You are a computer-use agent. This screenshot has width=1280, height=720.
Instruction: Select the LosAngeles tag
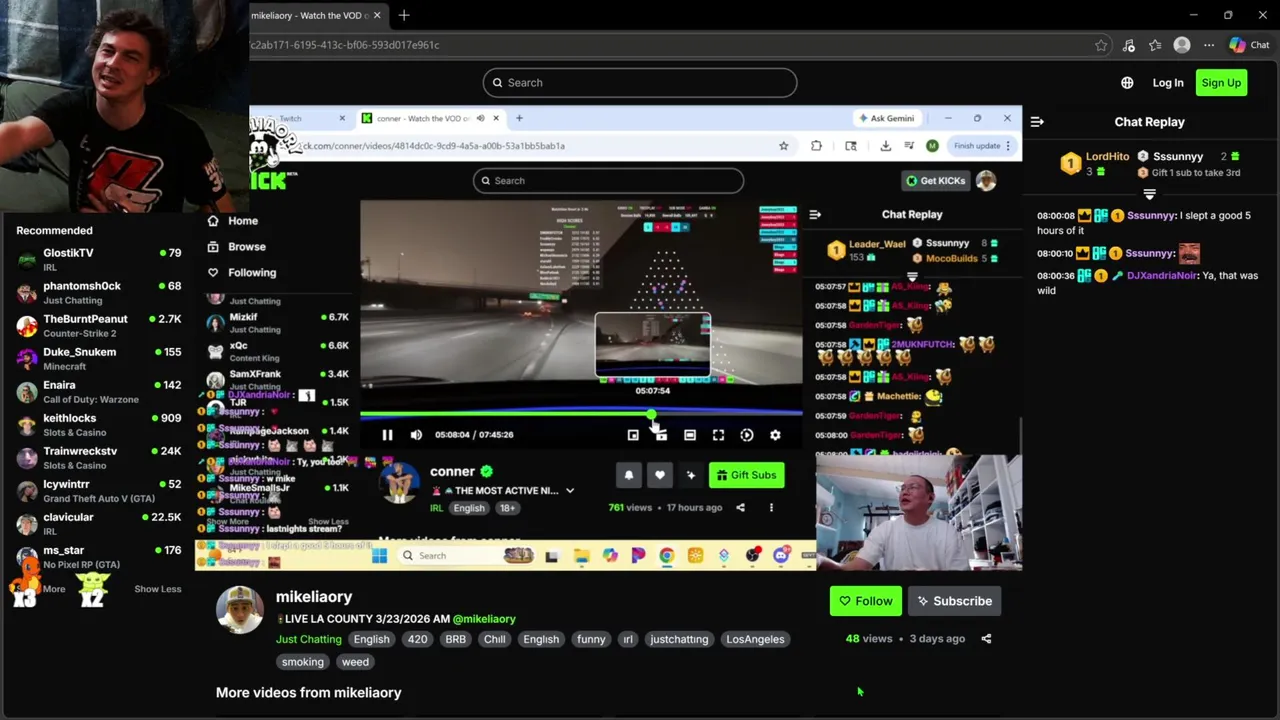click(755, 639)
